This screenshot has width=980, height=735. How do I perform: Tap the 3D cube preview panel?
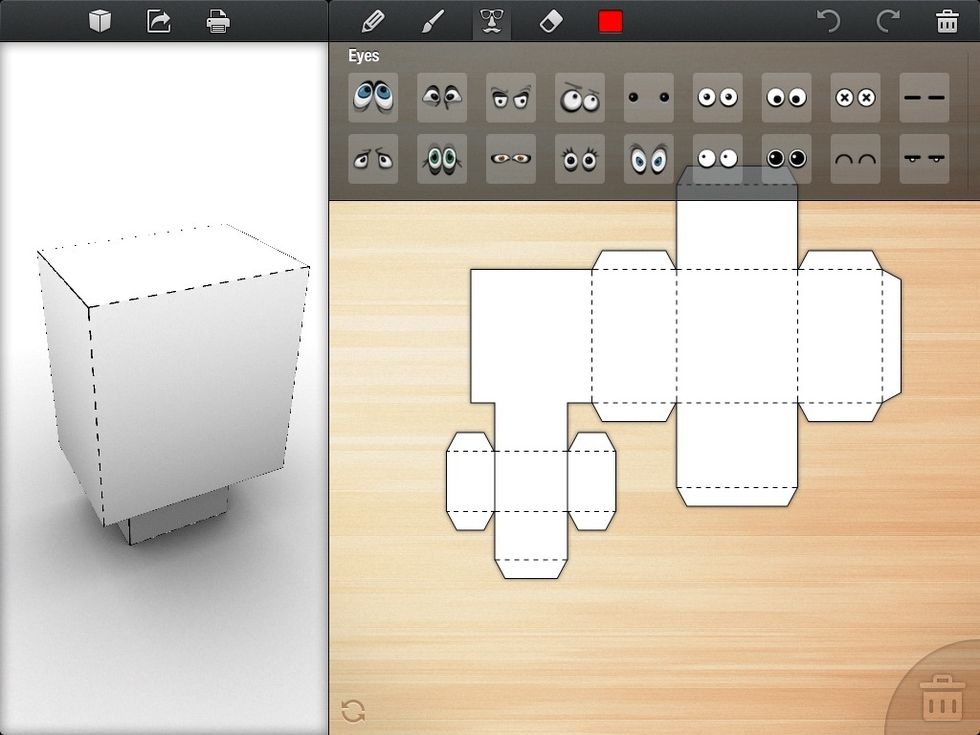click(163, 390)
